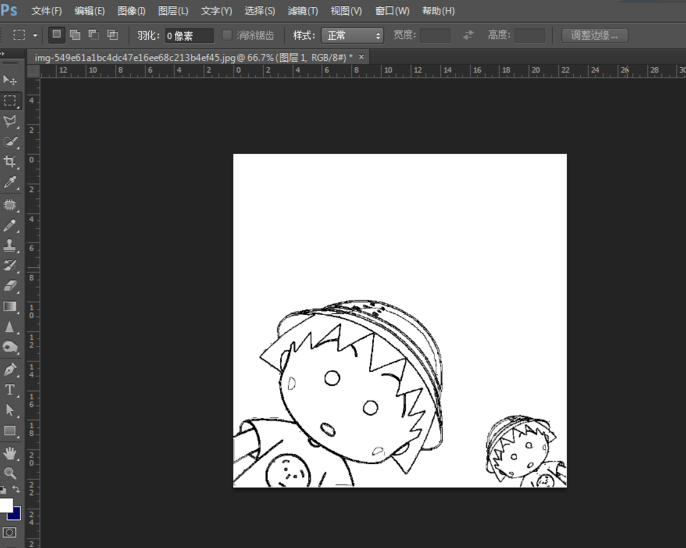Open the 图像(I) menu

pos(131,11)
